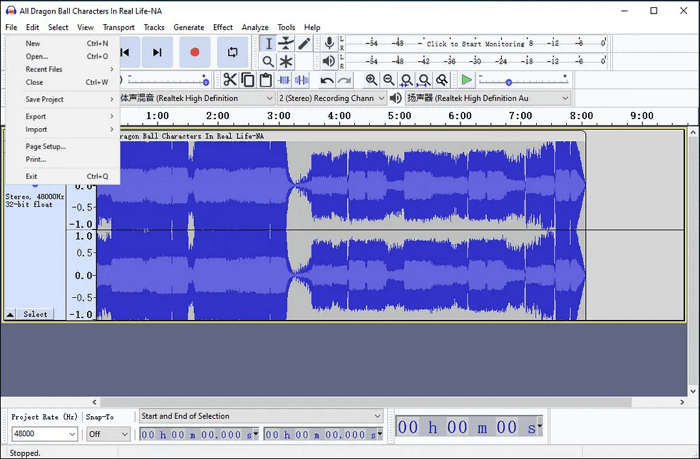Start recording with the red Record button
The height and width of the screenshot is (459, 700).
click(195, 52)
